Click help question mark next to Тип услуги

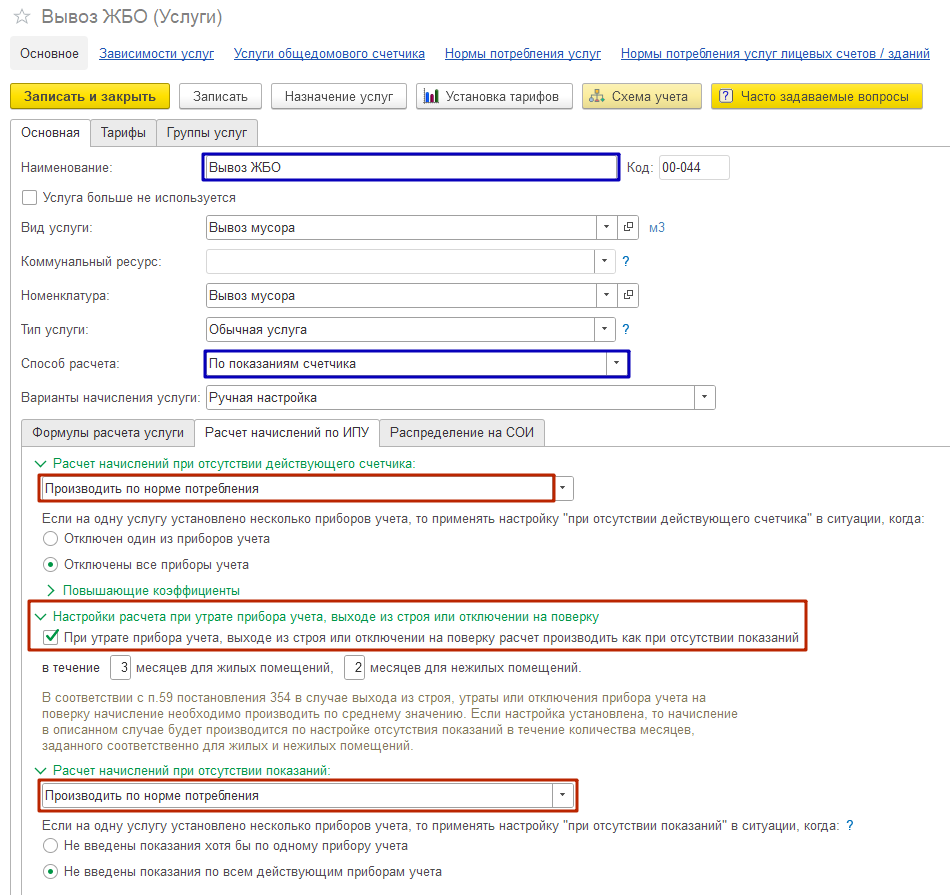626,329
